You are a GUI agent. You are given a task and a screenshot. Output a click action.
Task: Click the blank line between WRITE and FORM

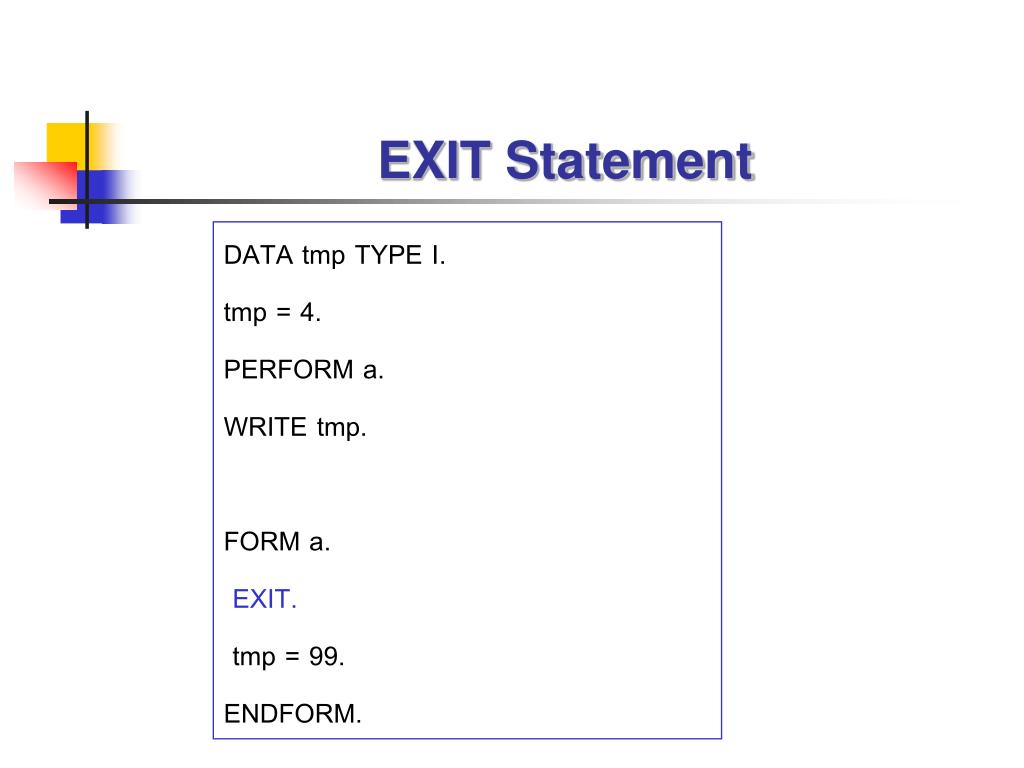click(x=467, y=485)
